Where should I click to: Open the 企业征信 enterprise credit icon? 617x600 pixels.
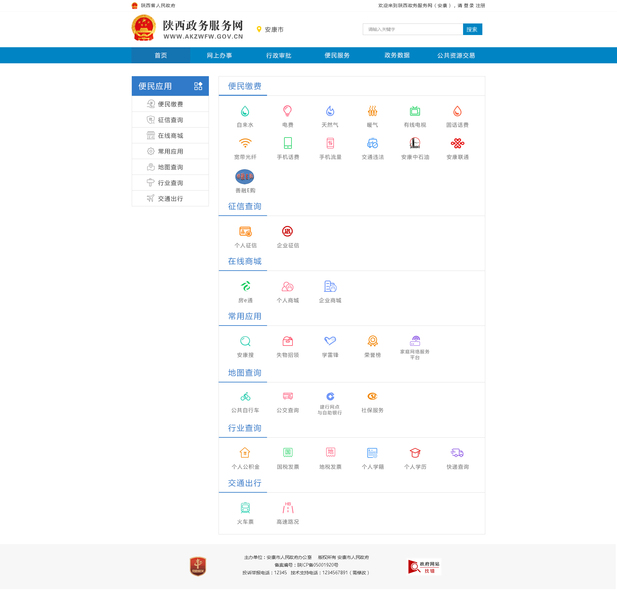pyautogui.click(x=288, y=231)
